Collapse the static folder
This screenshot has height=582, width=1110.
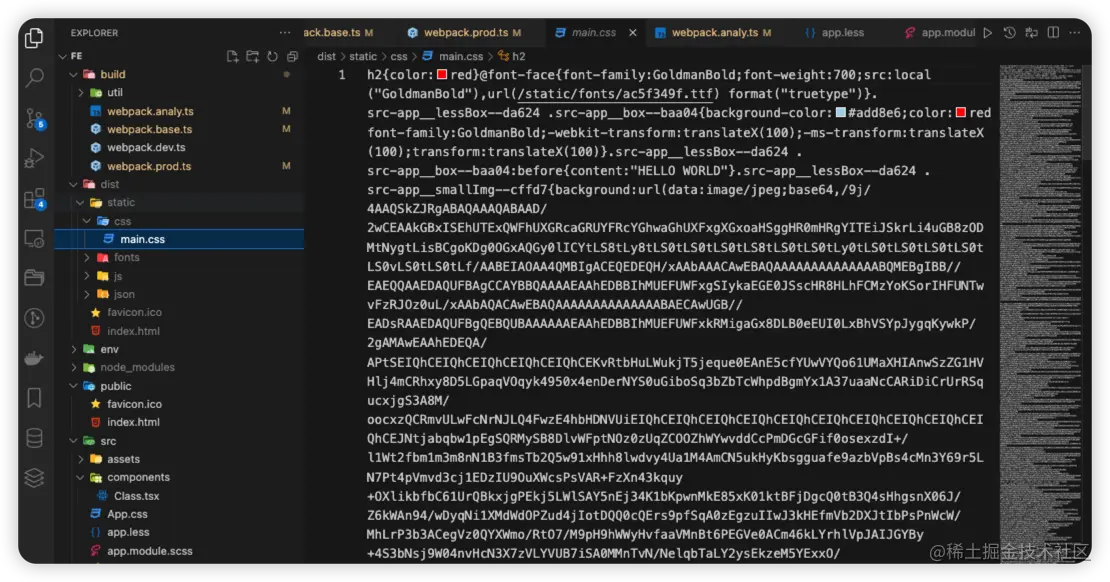(x=120, y=202)
